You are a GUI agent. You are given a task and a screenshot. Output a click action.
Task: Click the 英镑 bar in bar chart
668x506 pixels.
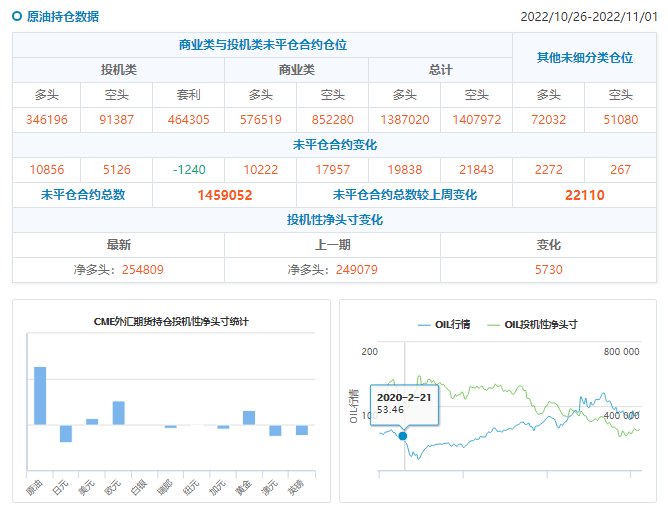click(x=301, y=430)
